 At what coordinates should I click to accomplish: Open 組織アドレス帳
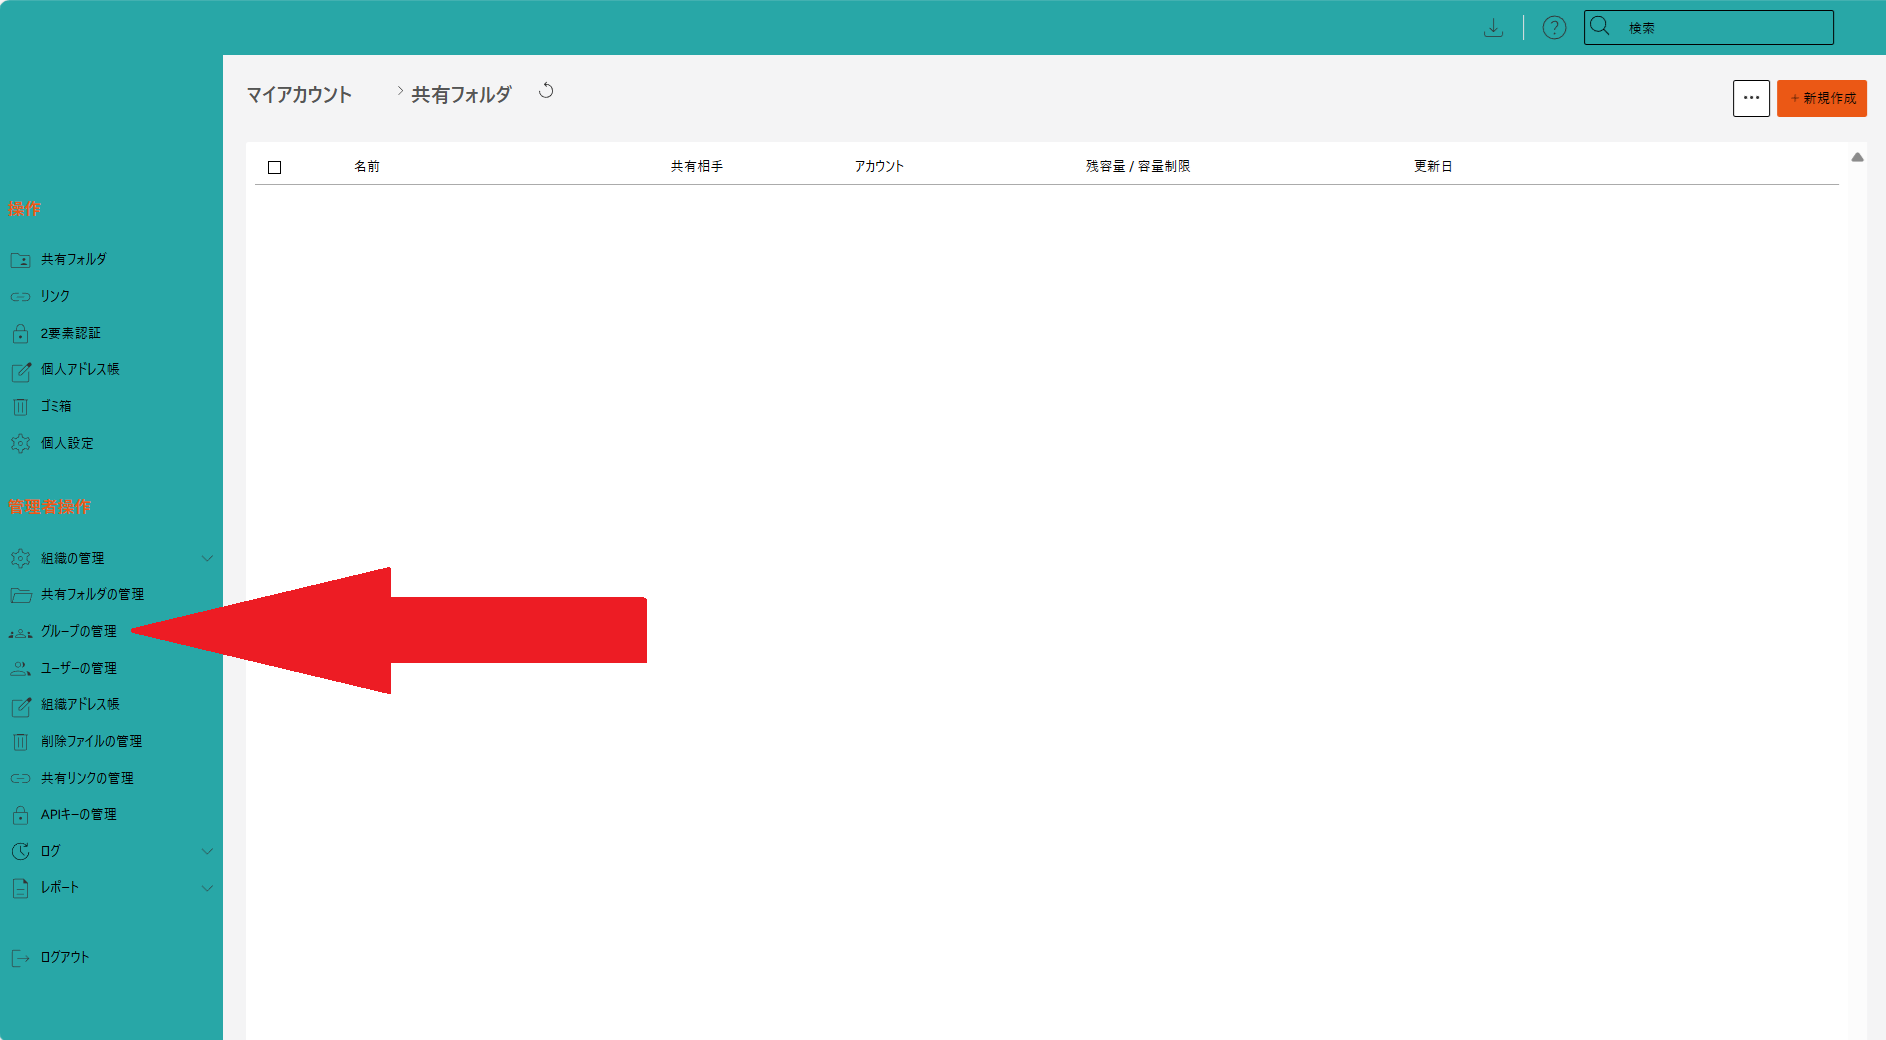click(x=80, y=704)
